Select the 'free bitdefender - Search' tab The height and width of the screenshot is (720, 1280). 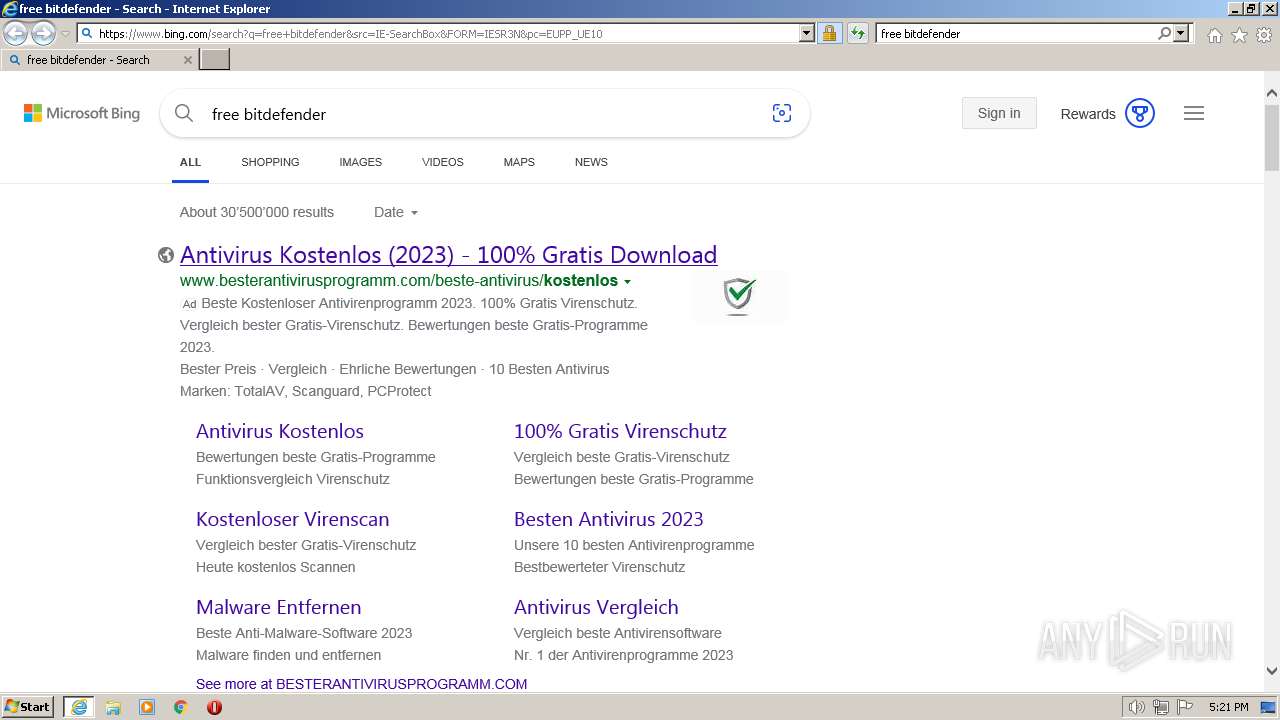[98, 60]
